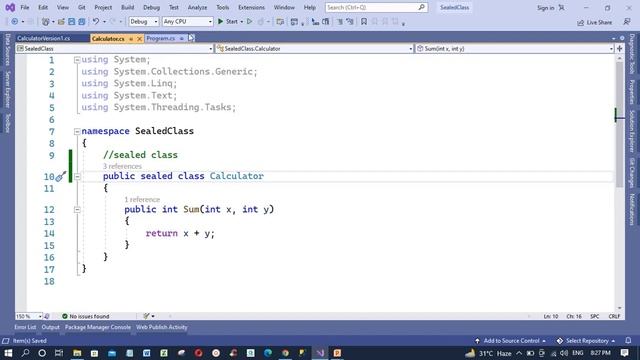640x360 pixels.
Task: Open the Project menu
Action: pyautogui.click(x=103, y=7)
